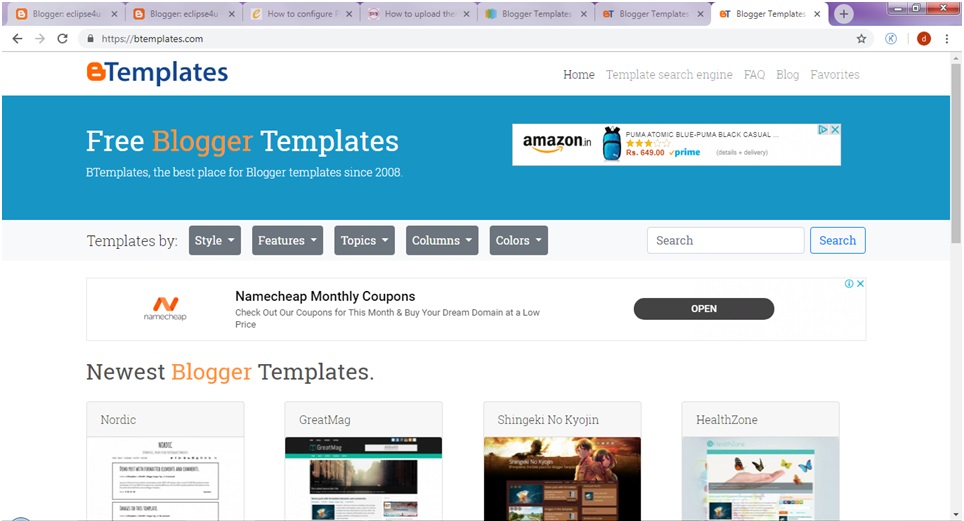Image resolution: width=964 pixels, height=521 pixels.
Task: Click the site padlock icon in the address bar
Action: pos(90,39)
